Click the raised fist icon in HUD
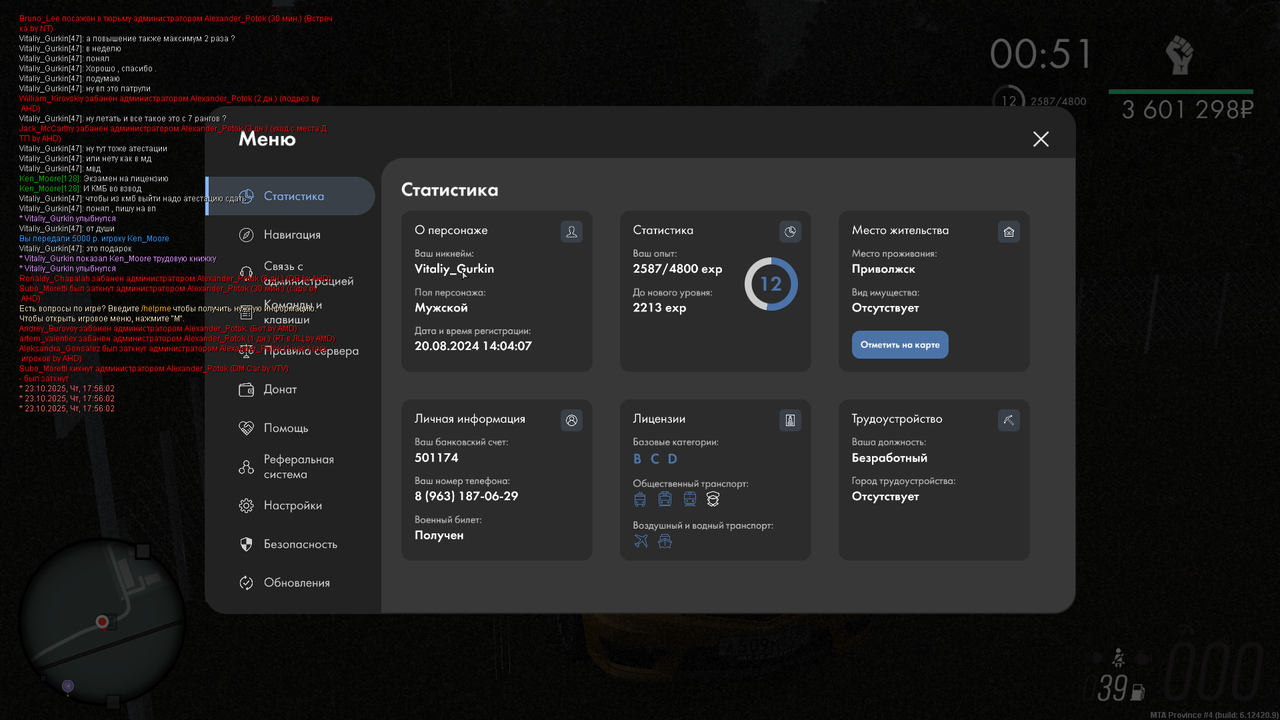Viewport: 1280px width, 720px height. coord(1180,54)
